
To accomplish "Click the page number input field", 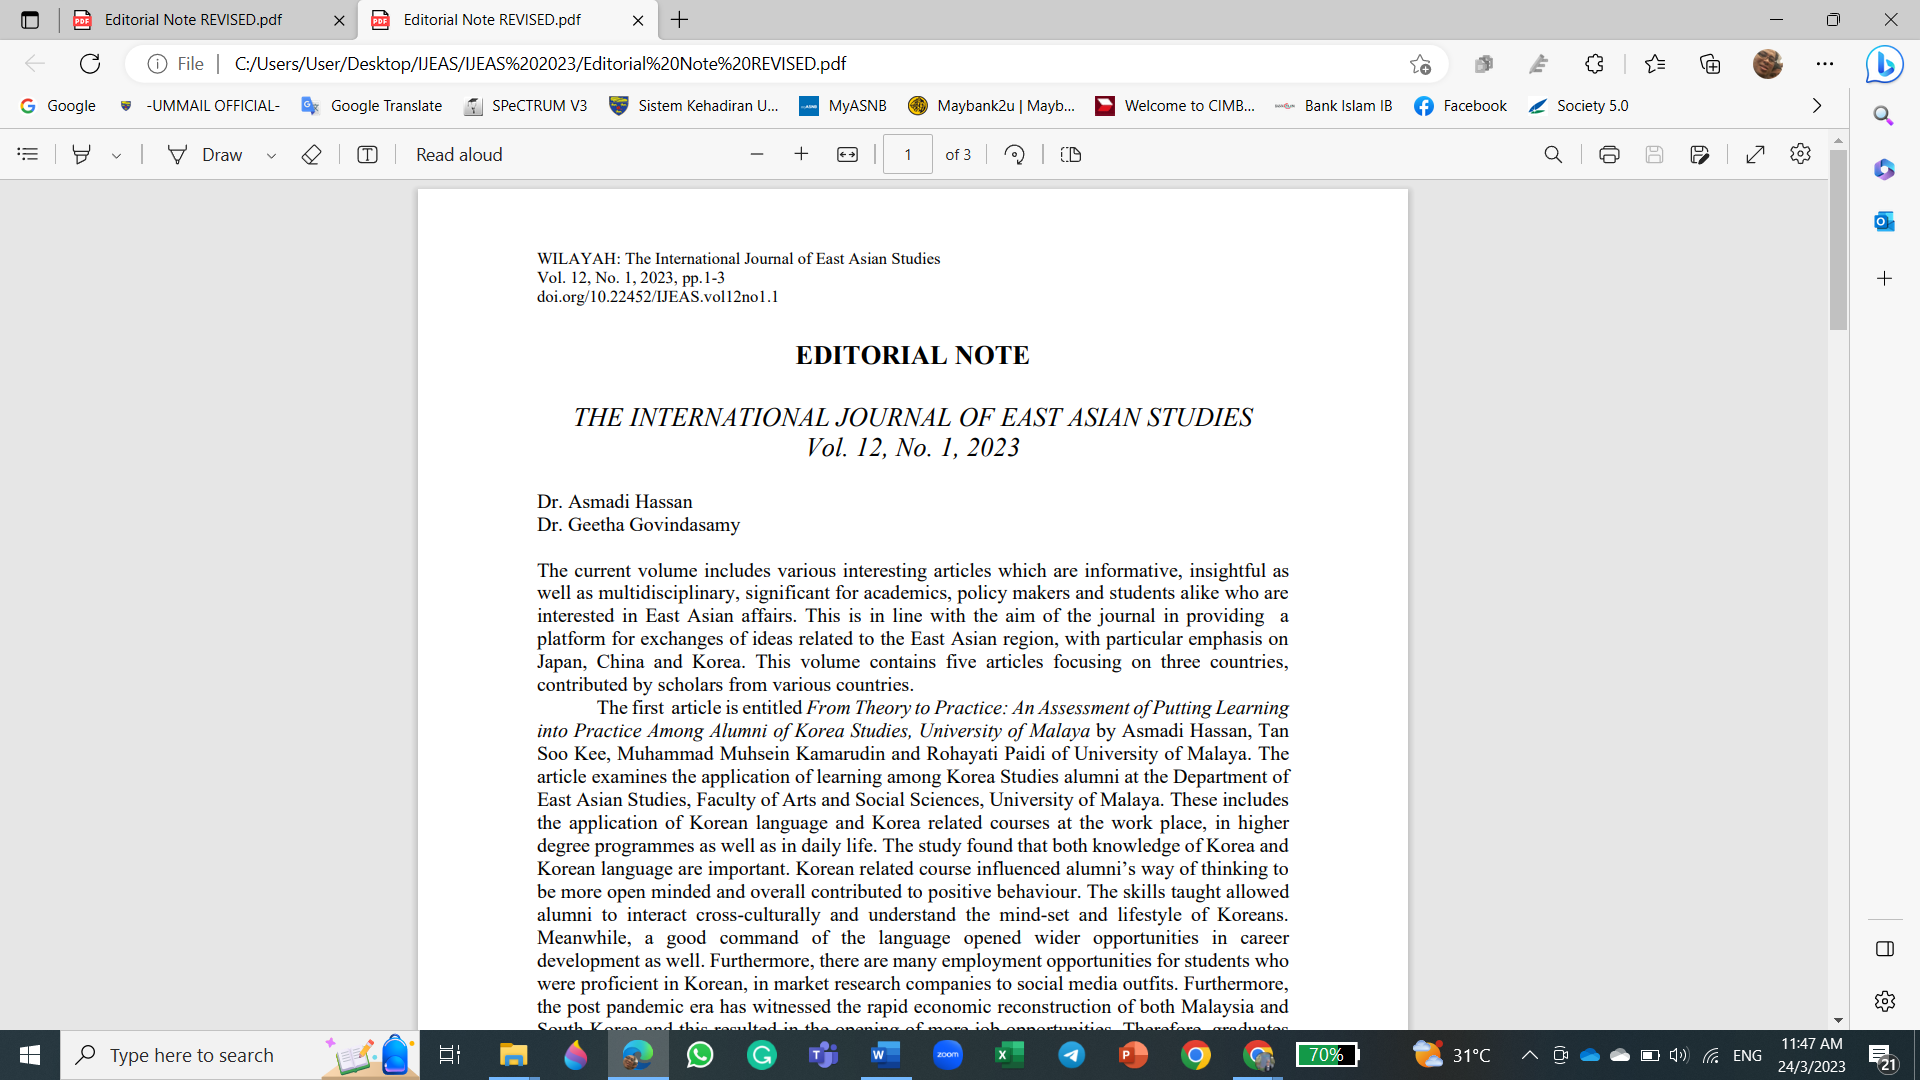I will tap(908, 154).
